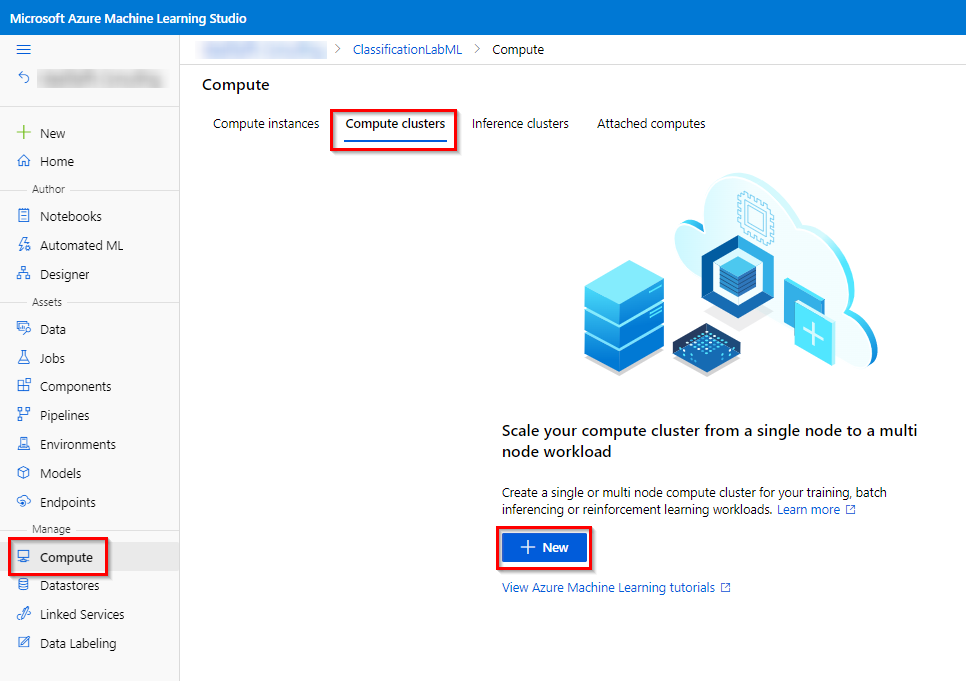Viewport: 966px width, 681px height.
Task: Click the blue New cluster button
Action: (x=544, y=547)
